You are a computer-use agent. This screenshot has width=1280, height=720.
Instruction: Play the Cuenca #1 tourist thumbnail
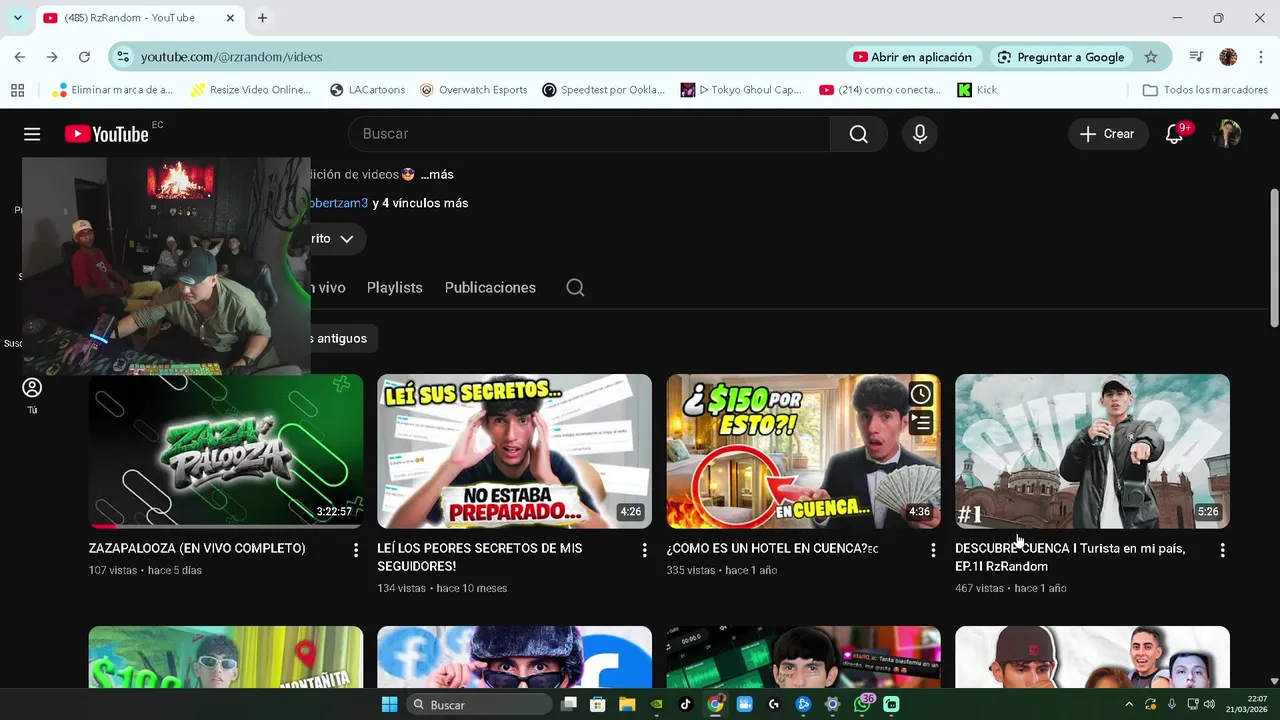pos(1092,451)
